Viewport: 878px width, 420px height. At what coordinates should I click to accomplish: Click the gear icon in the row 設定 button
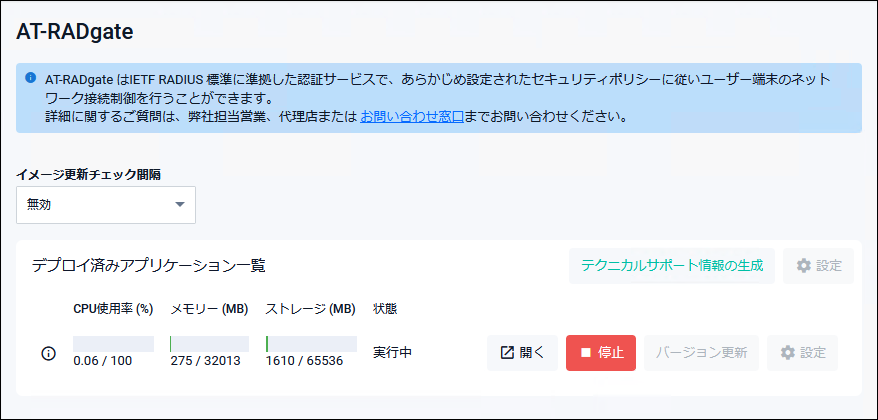click(788, 353)
